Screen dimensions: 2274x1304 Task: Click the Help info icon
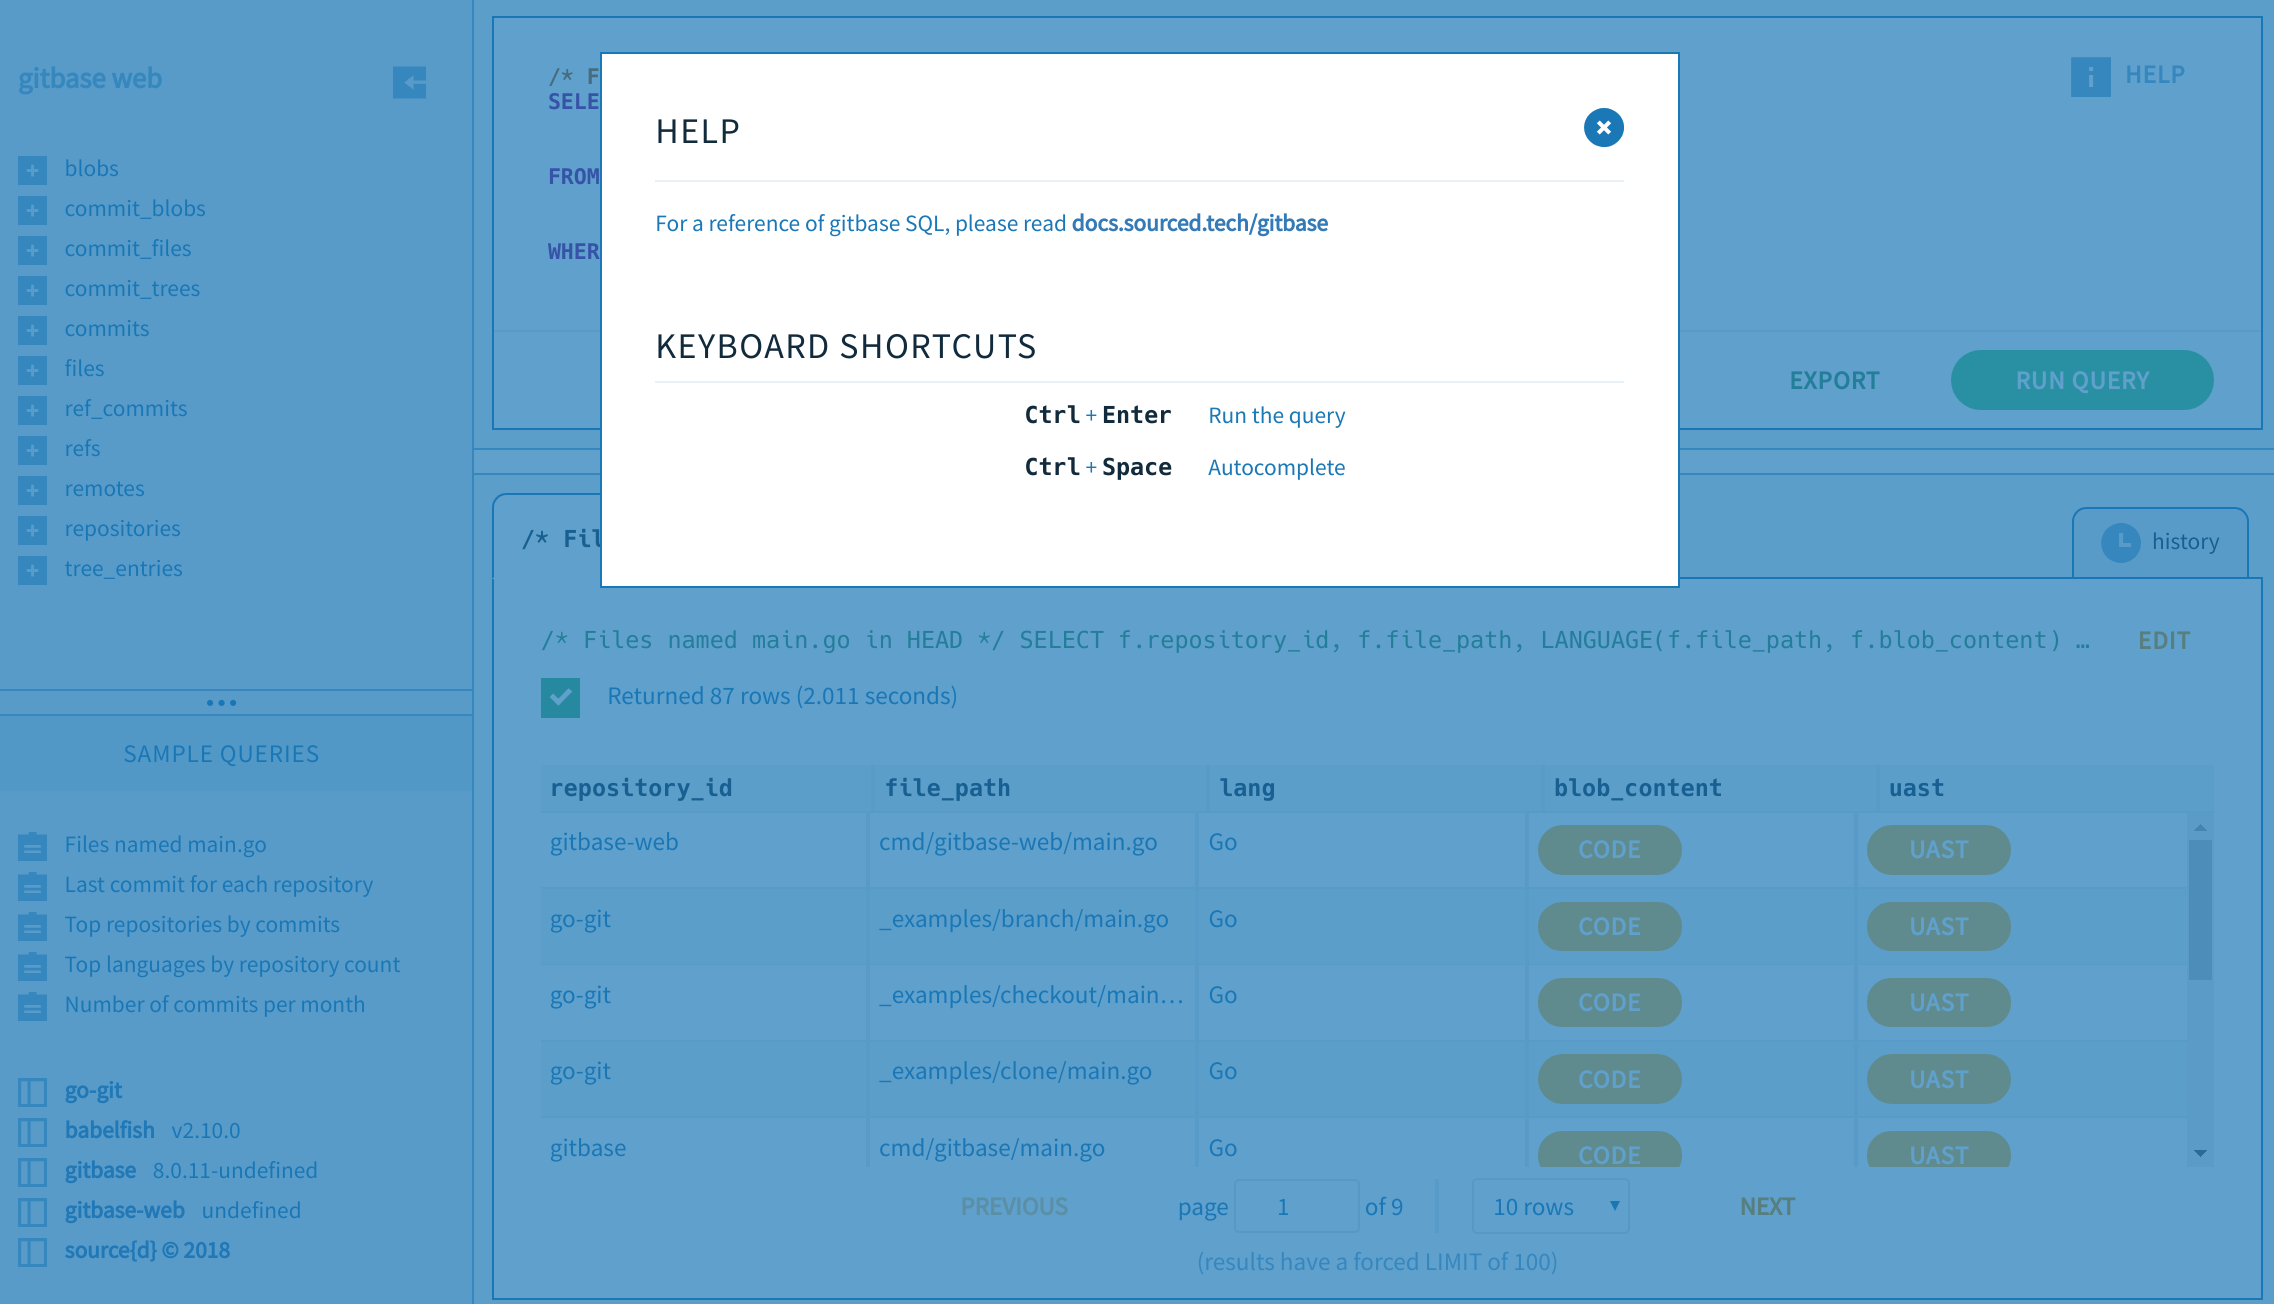(x=2090, y=77)
